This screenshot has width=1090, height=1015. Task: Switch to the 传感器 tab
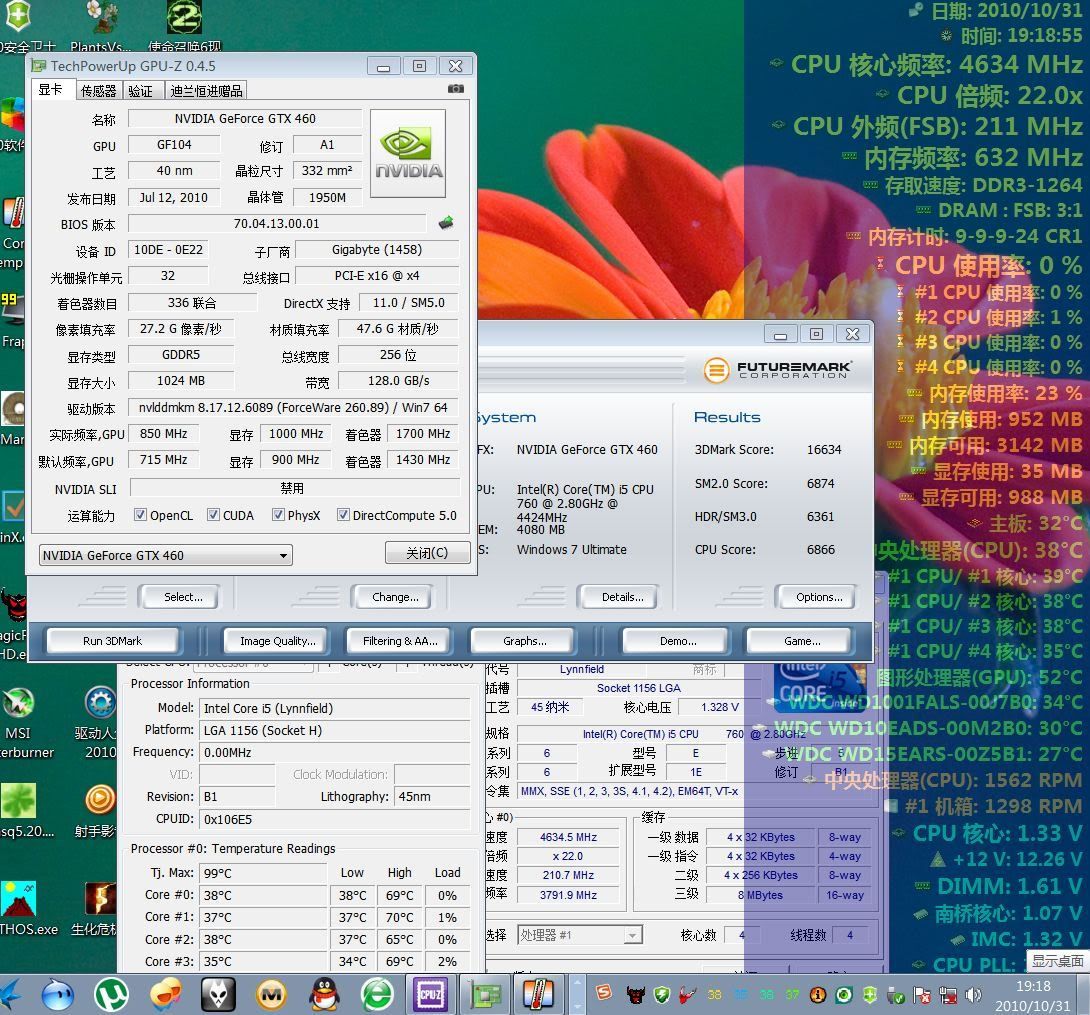pos(98,91)
